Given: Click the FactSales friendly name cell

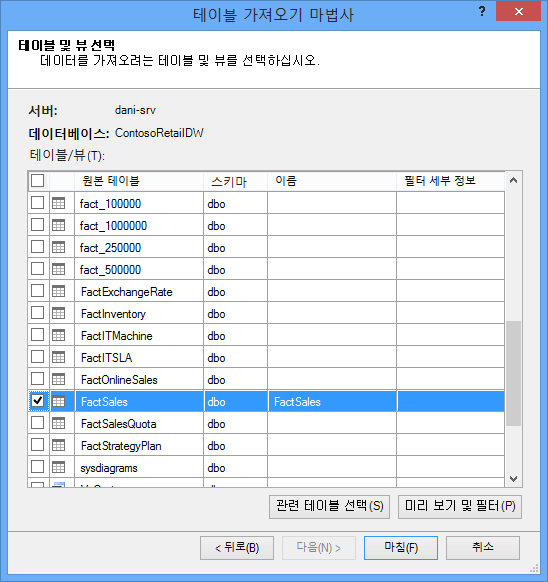Looking at the screenshot, I should point(332,401).
